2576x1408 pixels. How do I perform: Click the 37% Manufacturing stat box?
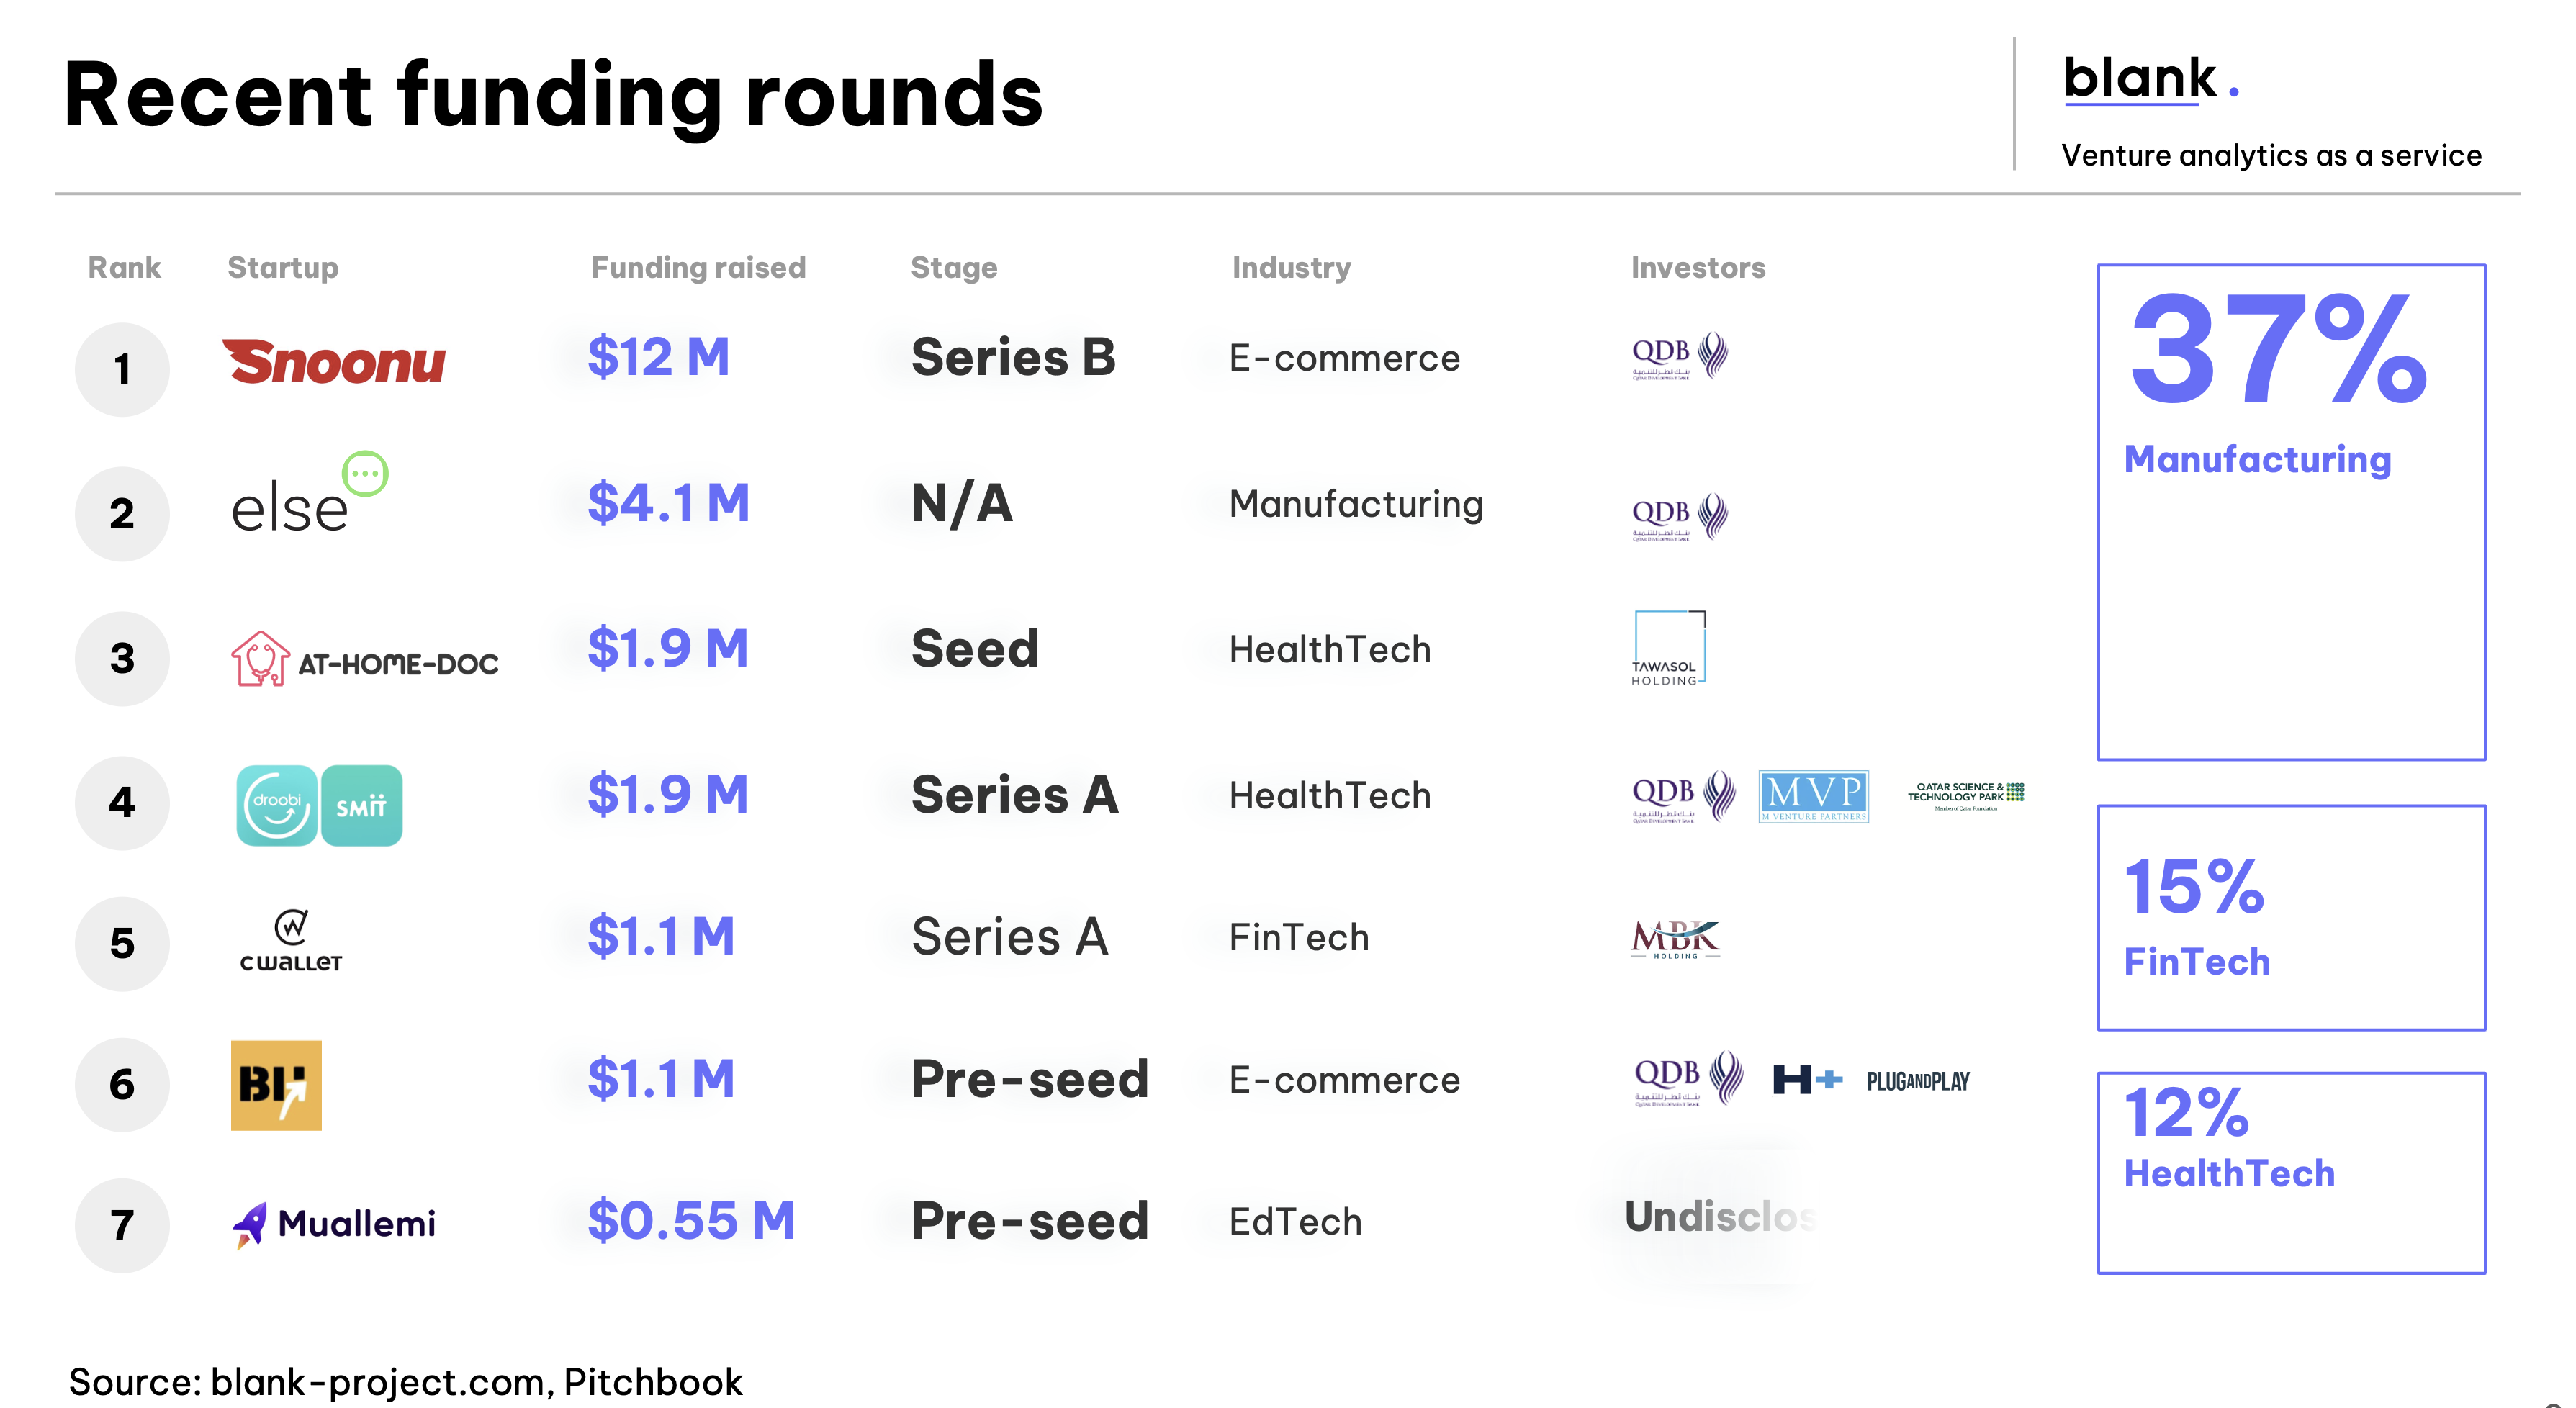point(2290,512)
